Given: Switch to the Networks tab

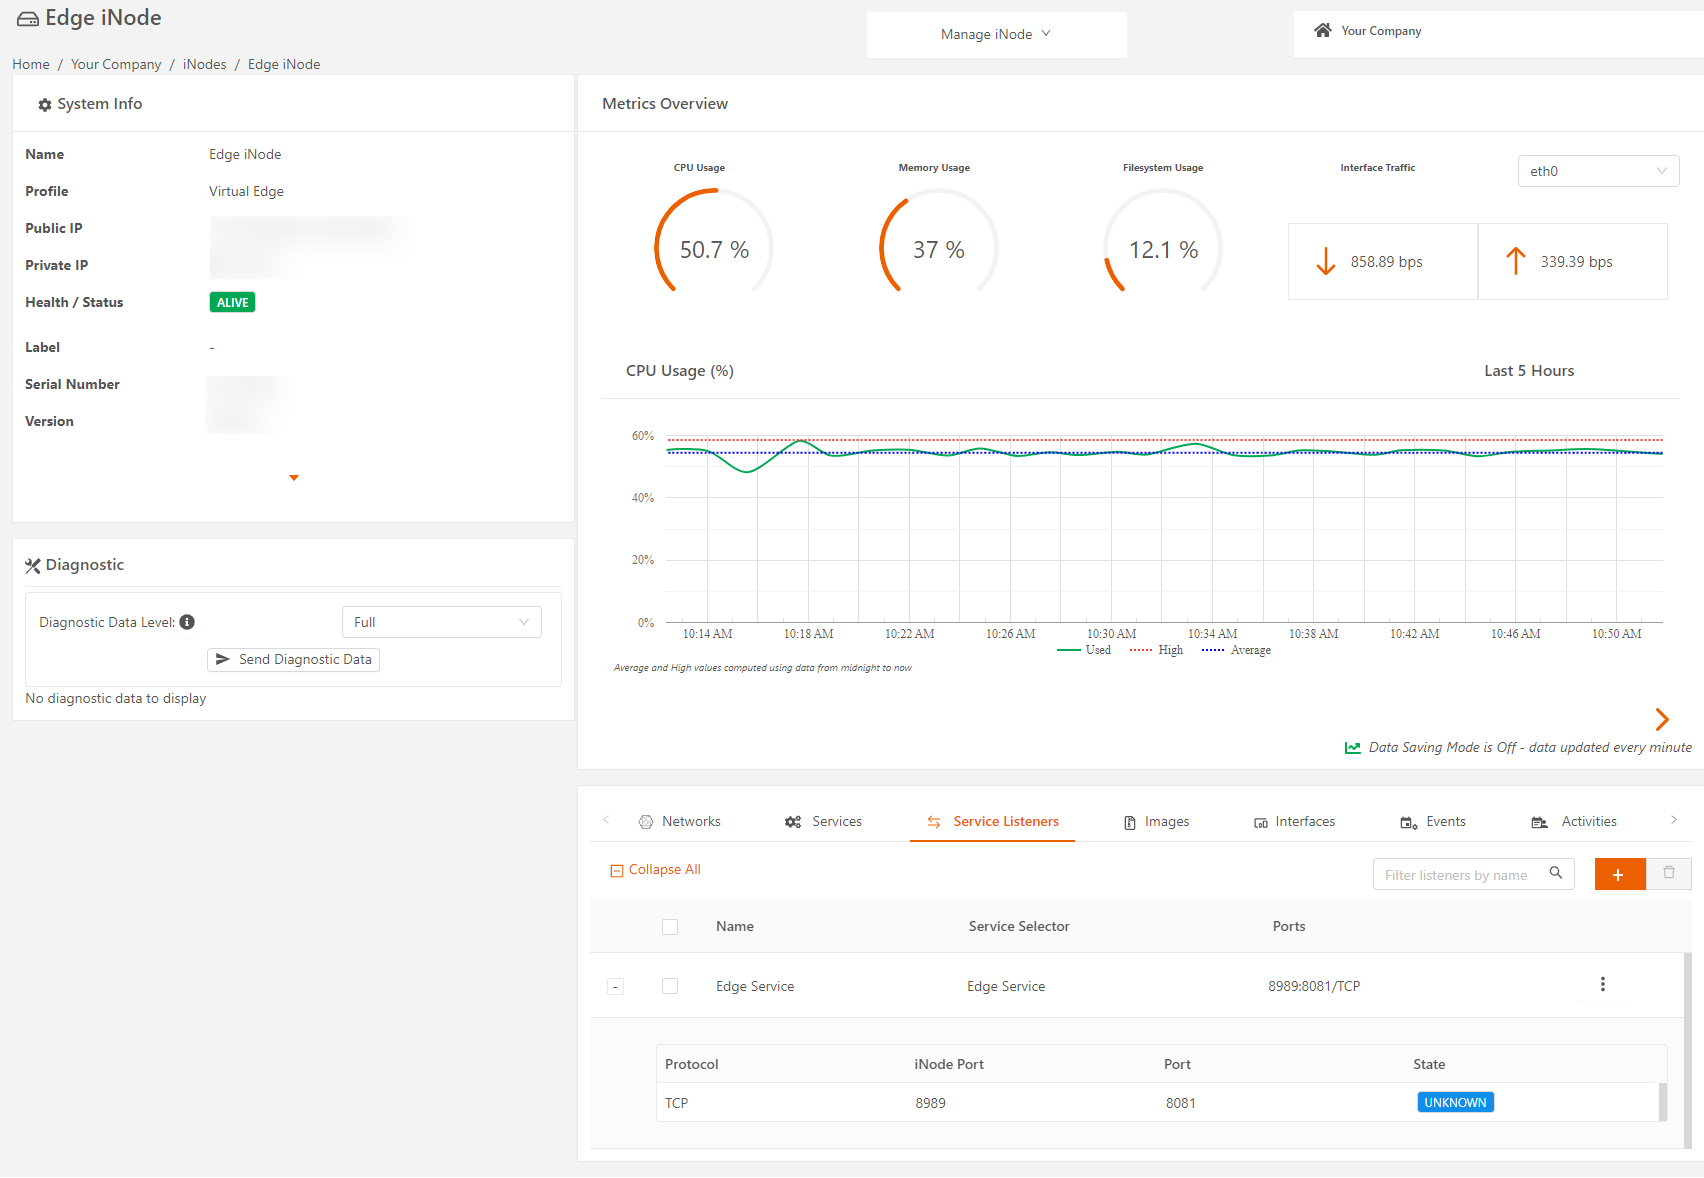Looking at the screenshot, I should point(680,822).
